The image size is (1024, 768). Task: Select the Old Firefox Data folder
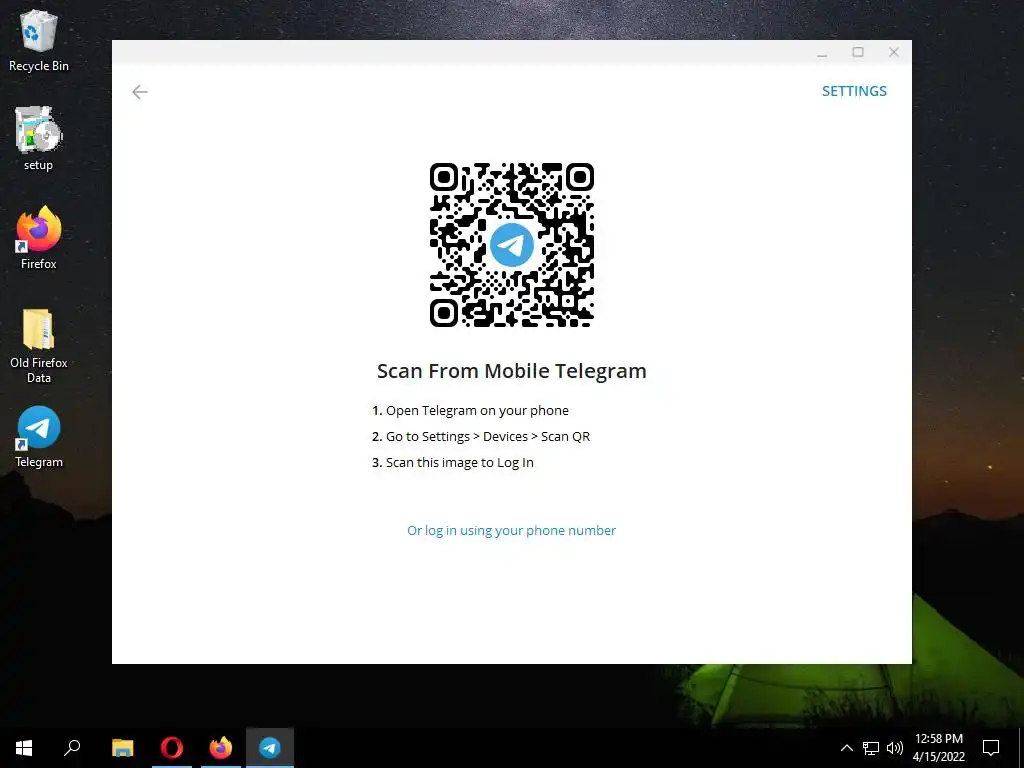point(39,345)
